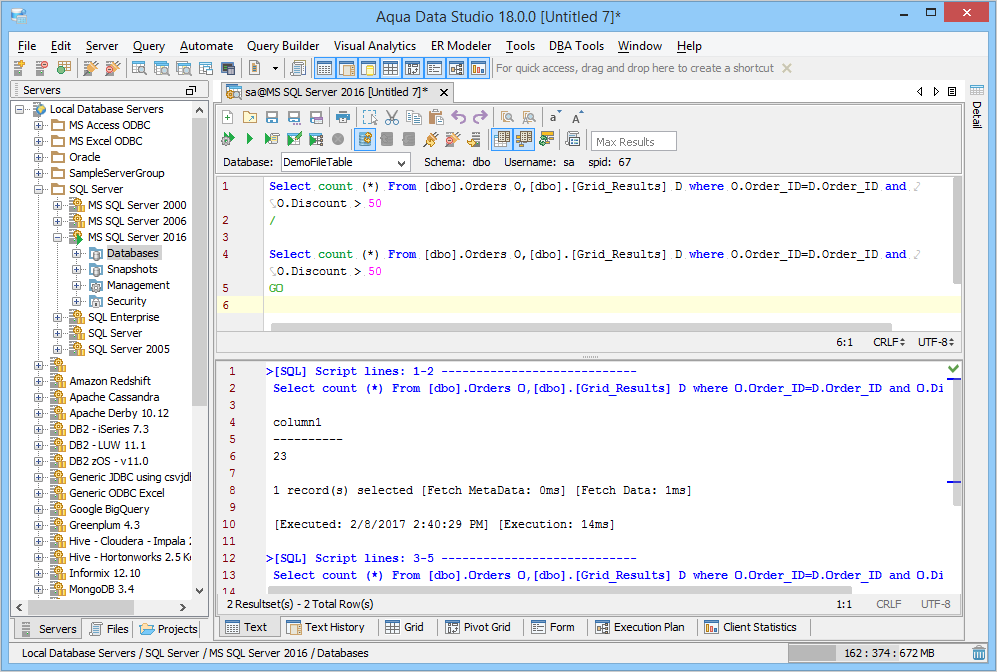The height and width of the screenshot is (672, 997).
Task: Open the Text History results tab
Action: pos(325,627)
